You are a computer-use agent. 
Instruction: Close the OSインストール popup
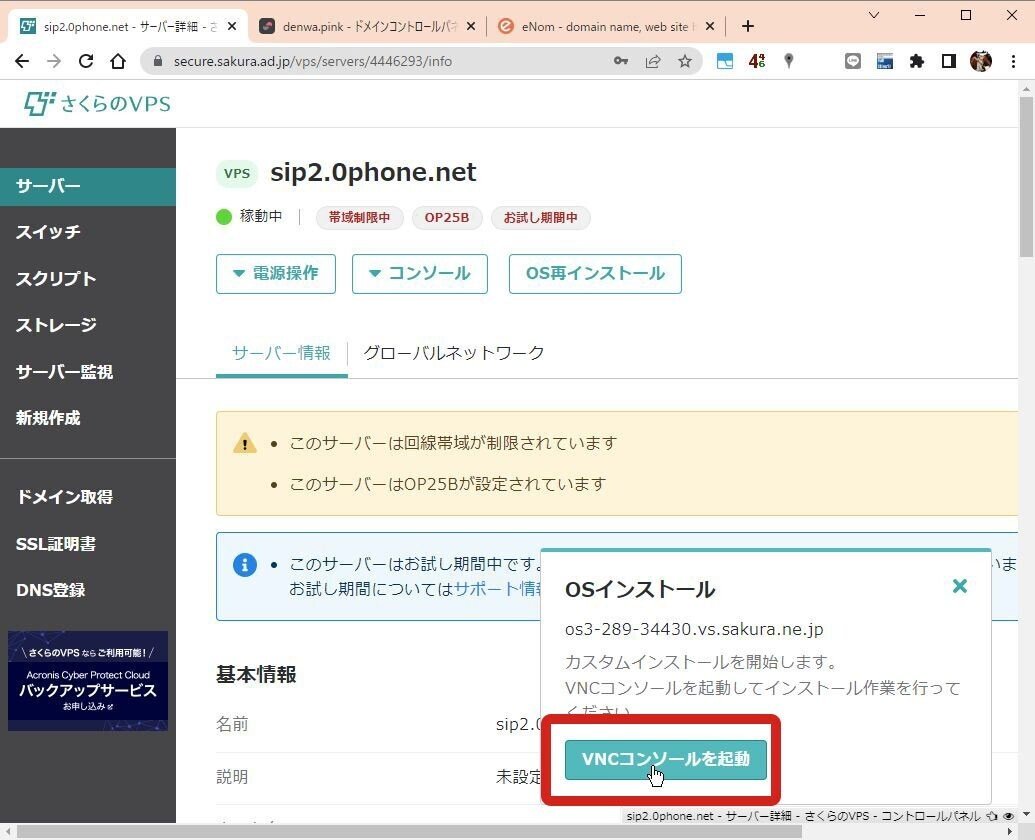point(960,586)
